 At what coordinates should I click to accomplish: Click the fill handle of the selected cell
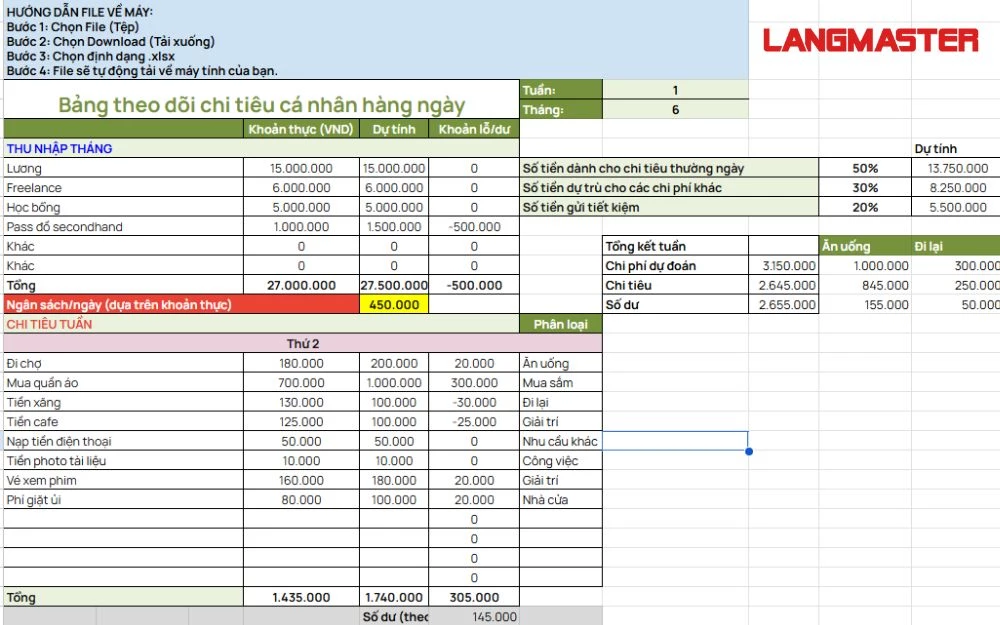[x=749, y=451]
